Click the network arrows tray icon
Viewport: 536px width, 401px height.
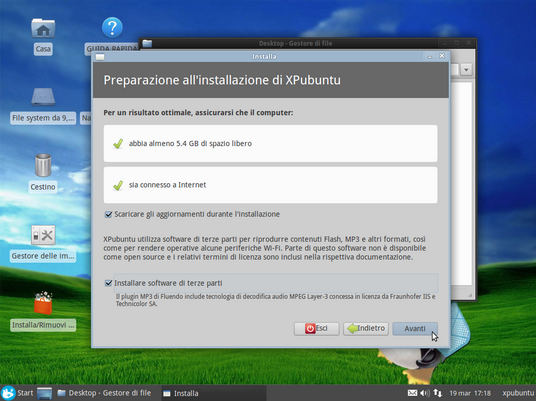tap(438, 393)
